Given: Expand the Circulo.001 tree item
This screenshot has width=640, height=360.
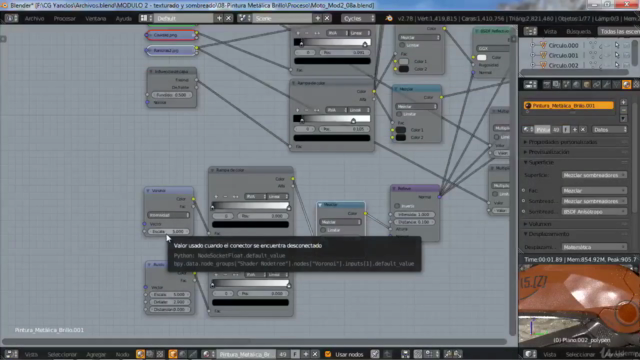Looking at the screenshot, I should [x=532, y=55].
